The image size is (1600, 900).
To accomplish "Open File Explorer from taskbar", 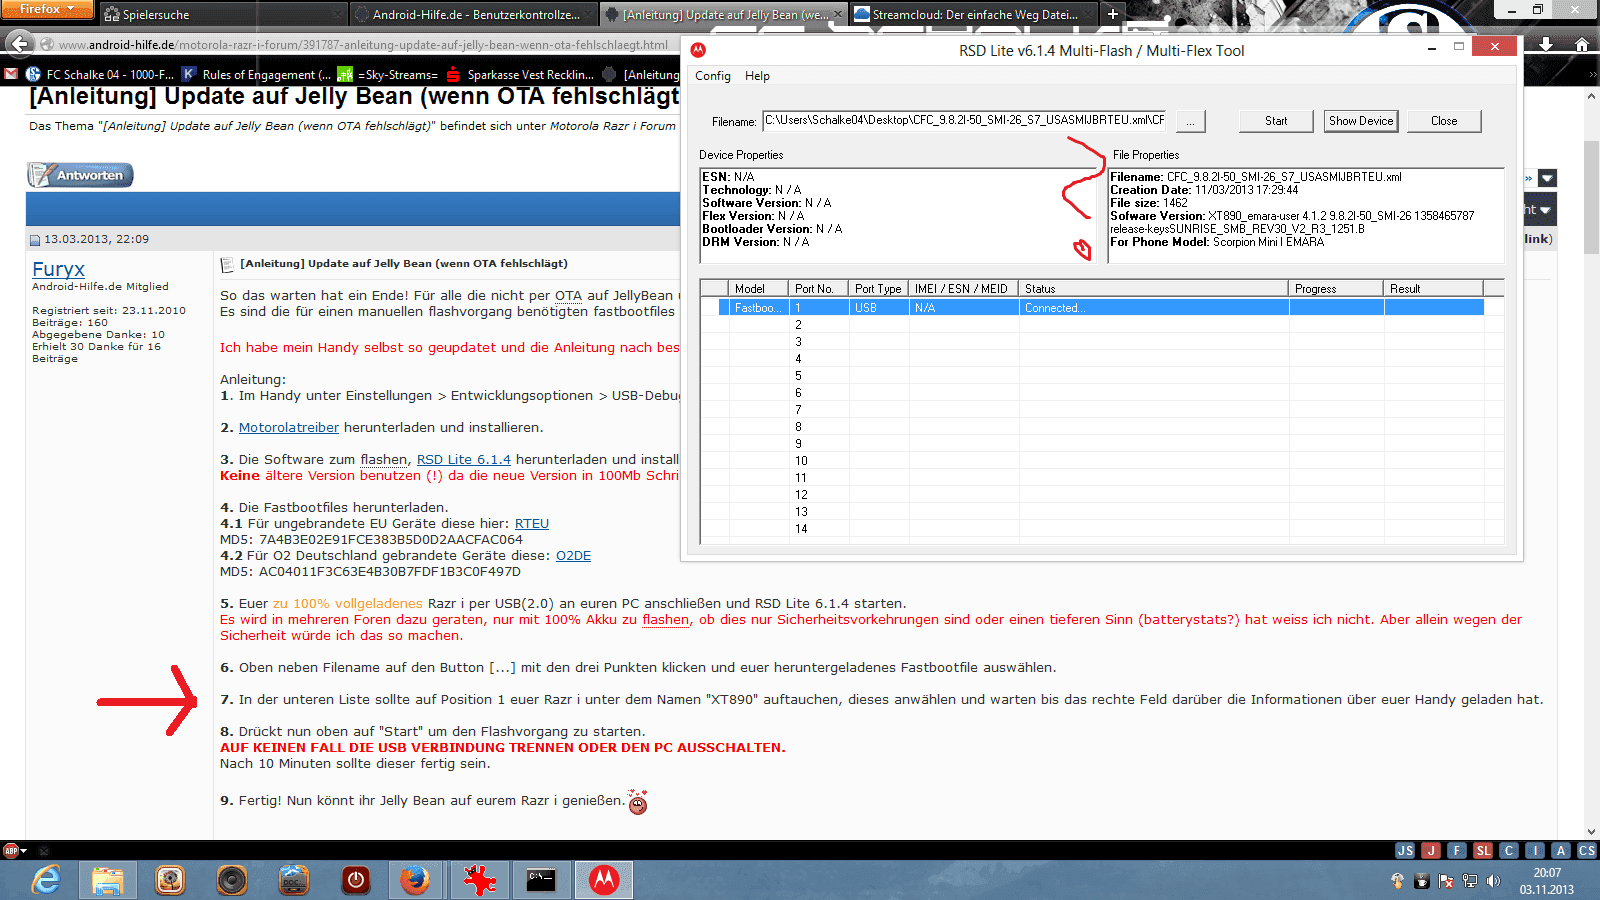I will tap(108, 880).
